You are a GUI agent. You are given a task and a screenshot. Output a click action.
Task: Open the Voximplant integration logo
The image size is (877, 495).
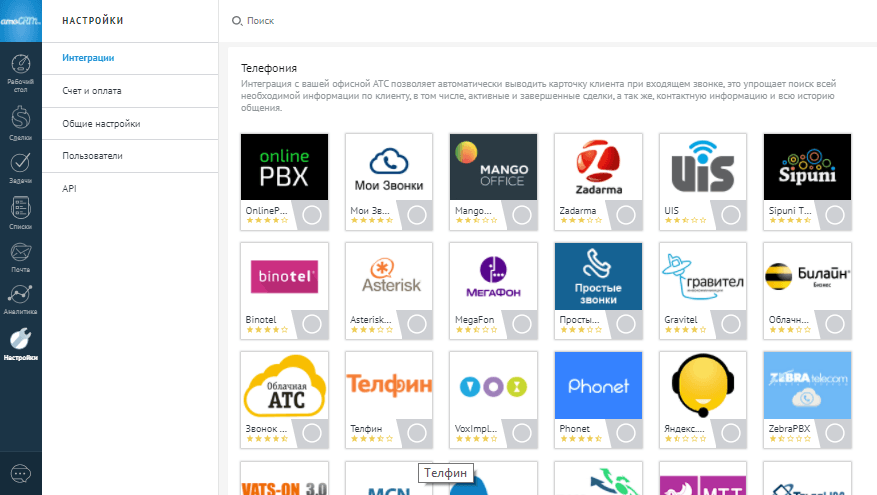click(x=493, y=385)
